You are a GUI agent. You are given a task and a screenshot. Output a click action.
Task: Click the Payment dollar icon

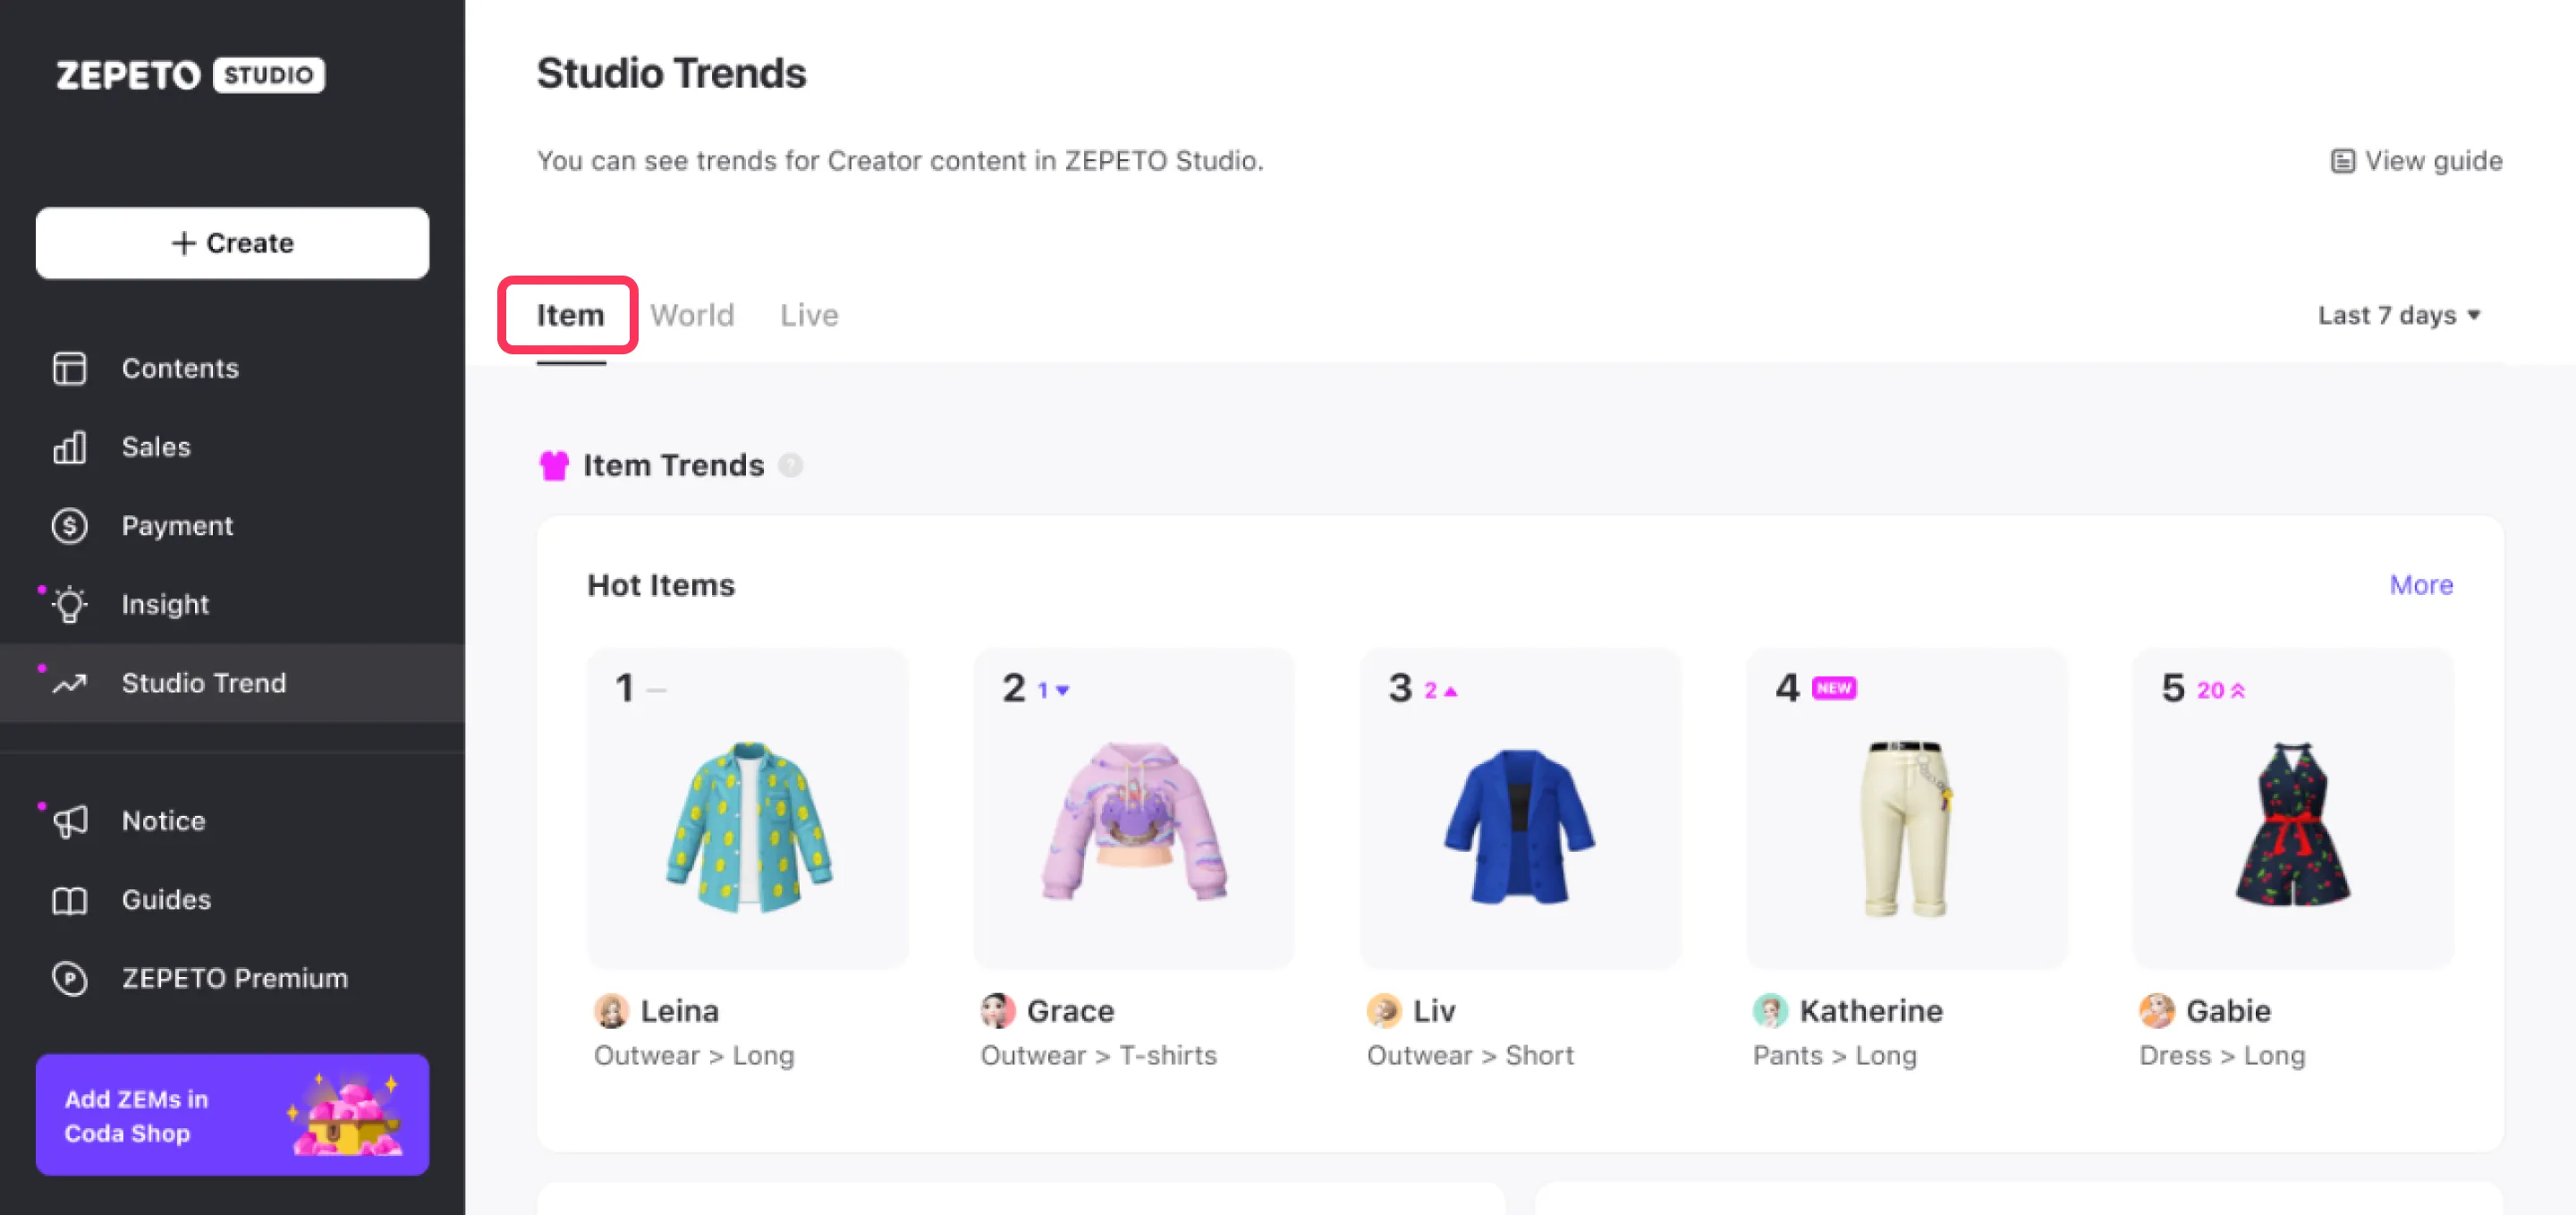(x=69, y=526)
